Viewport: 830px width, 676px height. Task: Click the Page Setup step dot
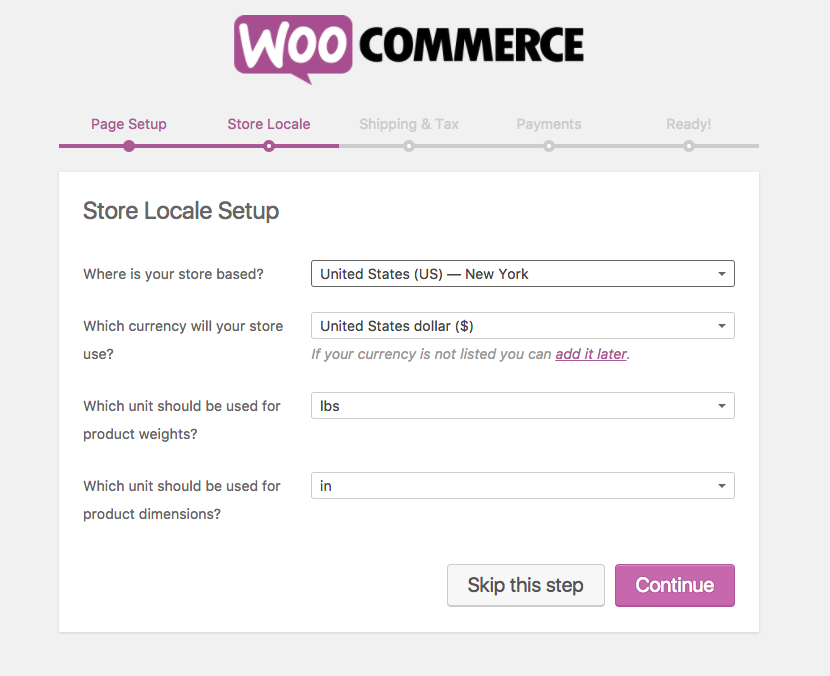[x=129, y=146]
